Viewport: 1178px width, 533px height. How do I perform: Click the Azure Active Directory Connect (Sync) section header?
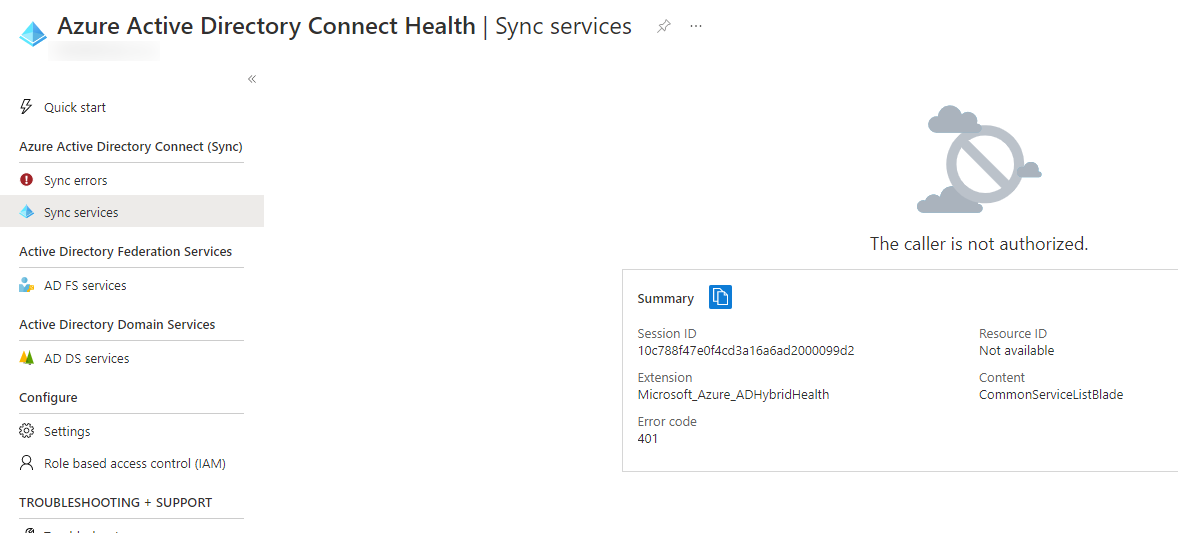[x=131, y=146]
